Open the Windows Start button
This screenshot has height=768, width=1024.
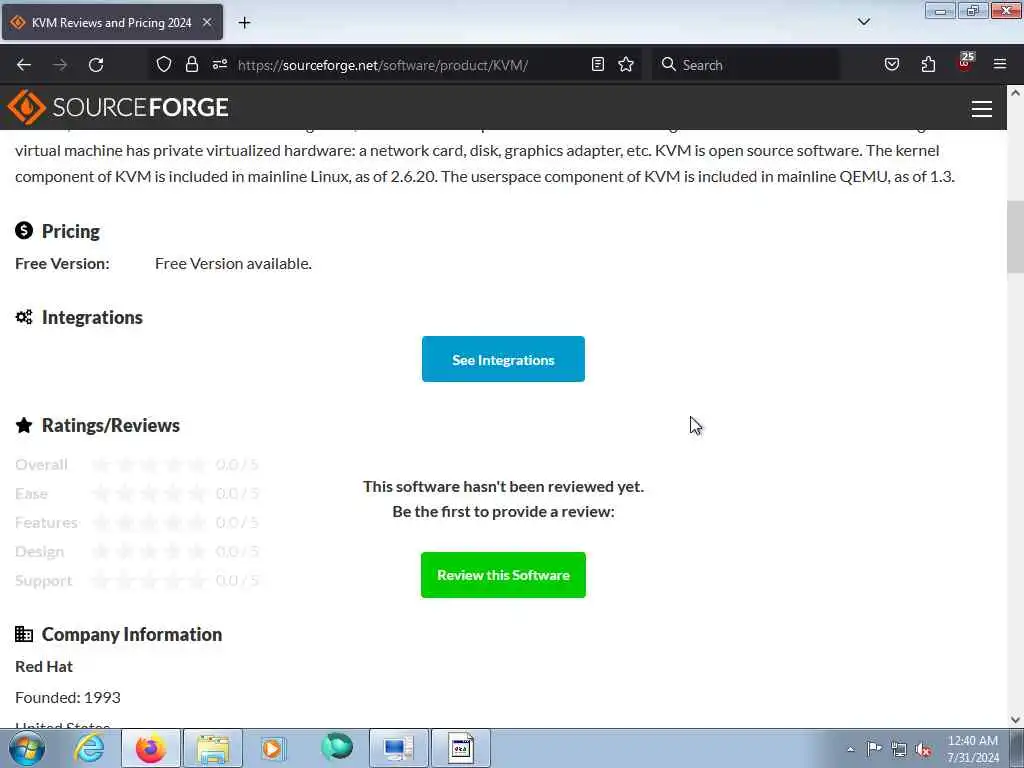click(27, 748)
